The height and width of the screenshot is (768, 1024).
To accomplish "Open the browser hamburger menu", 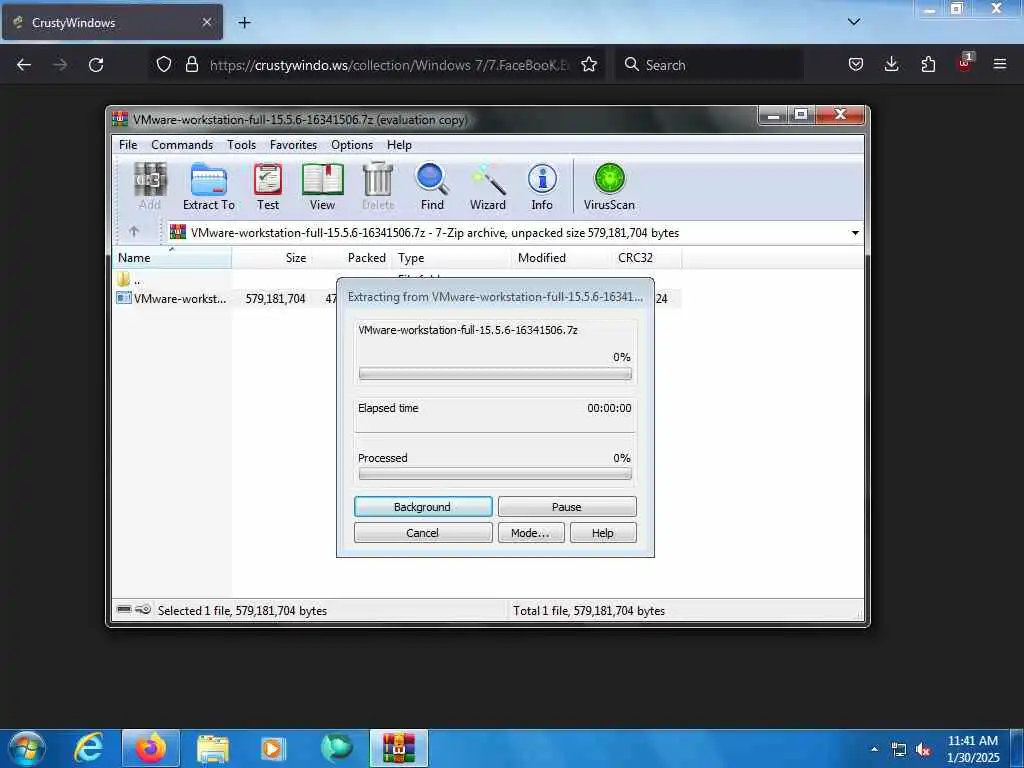I will click(1000, 64).
